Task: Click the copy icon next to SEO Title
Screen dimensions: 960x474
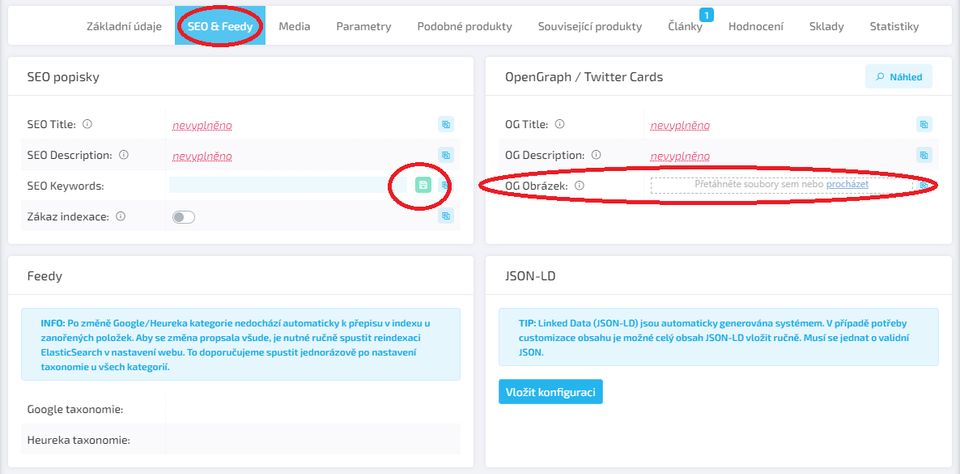Action: click(x=446, y=124)
